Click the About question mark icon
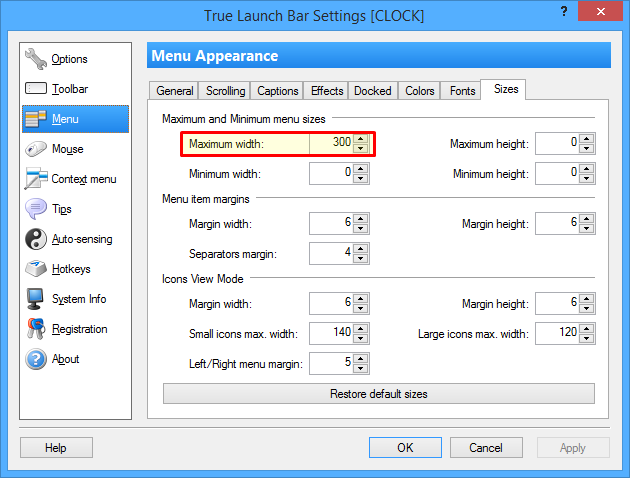Viewport: 630px width, 478px height. pos(36,359)
